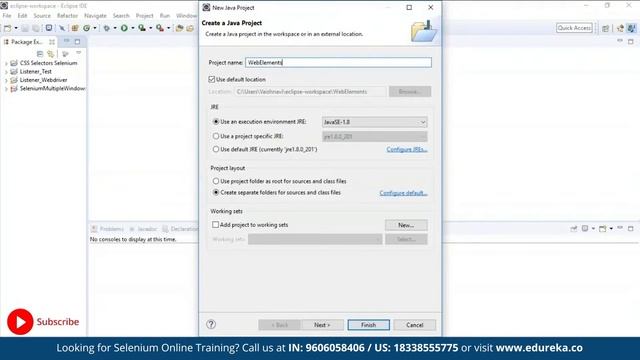Open the Package Explorer view menu arrow
This screenshot has width=640, height=360.
coord(78,53)
